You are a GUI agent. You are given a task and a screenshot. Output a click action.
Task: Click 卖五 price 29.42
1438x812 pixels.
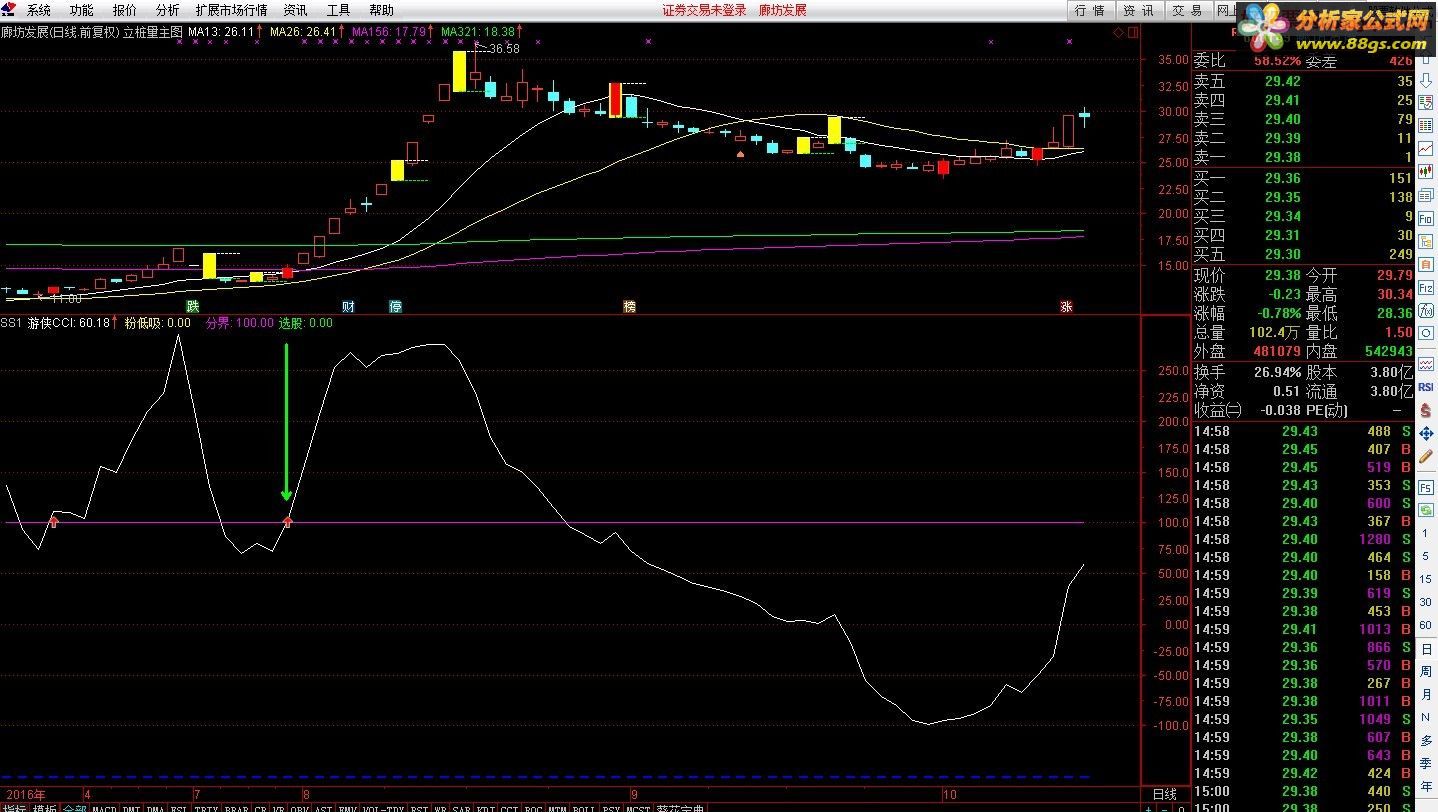[1283, 81]
